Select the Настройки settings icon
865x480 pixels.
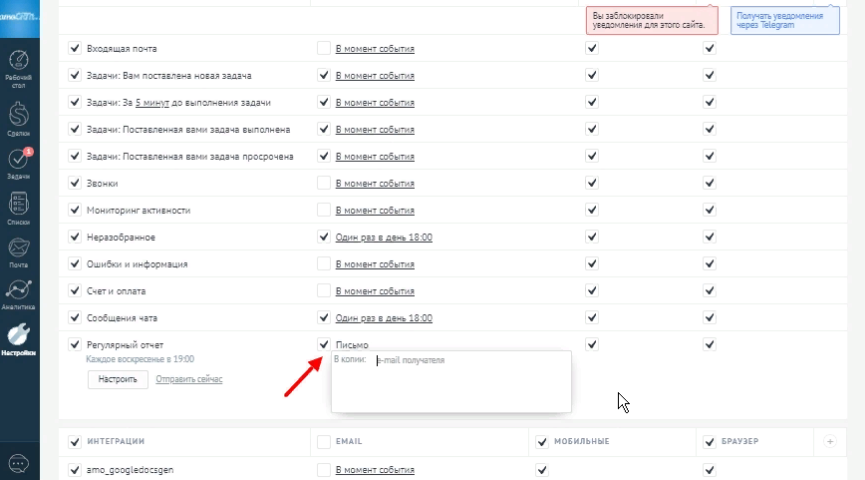[x=18, y=338]
